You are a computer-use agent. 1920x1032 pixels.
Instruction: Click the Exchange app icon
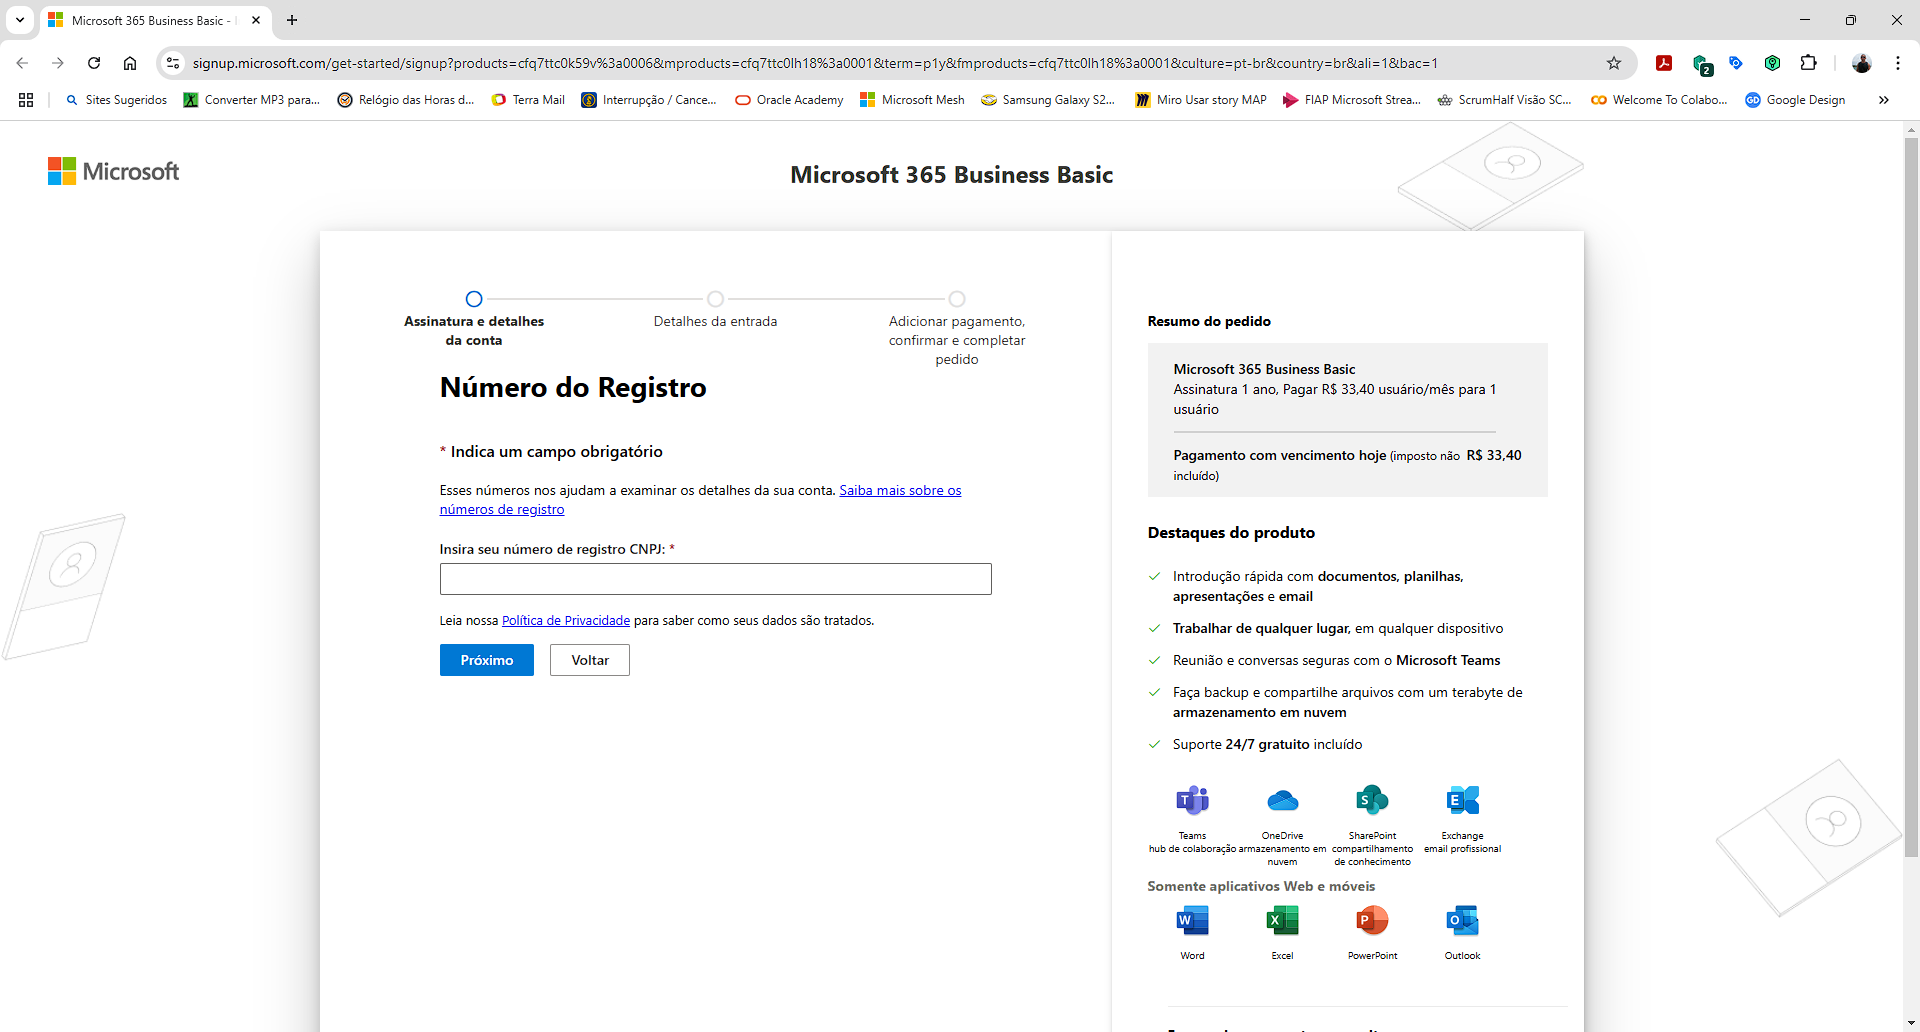click(1462, 800)
